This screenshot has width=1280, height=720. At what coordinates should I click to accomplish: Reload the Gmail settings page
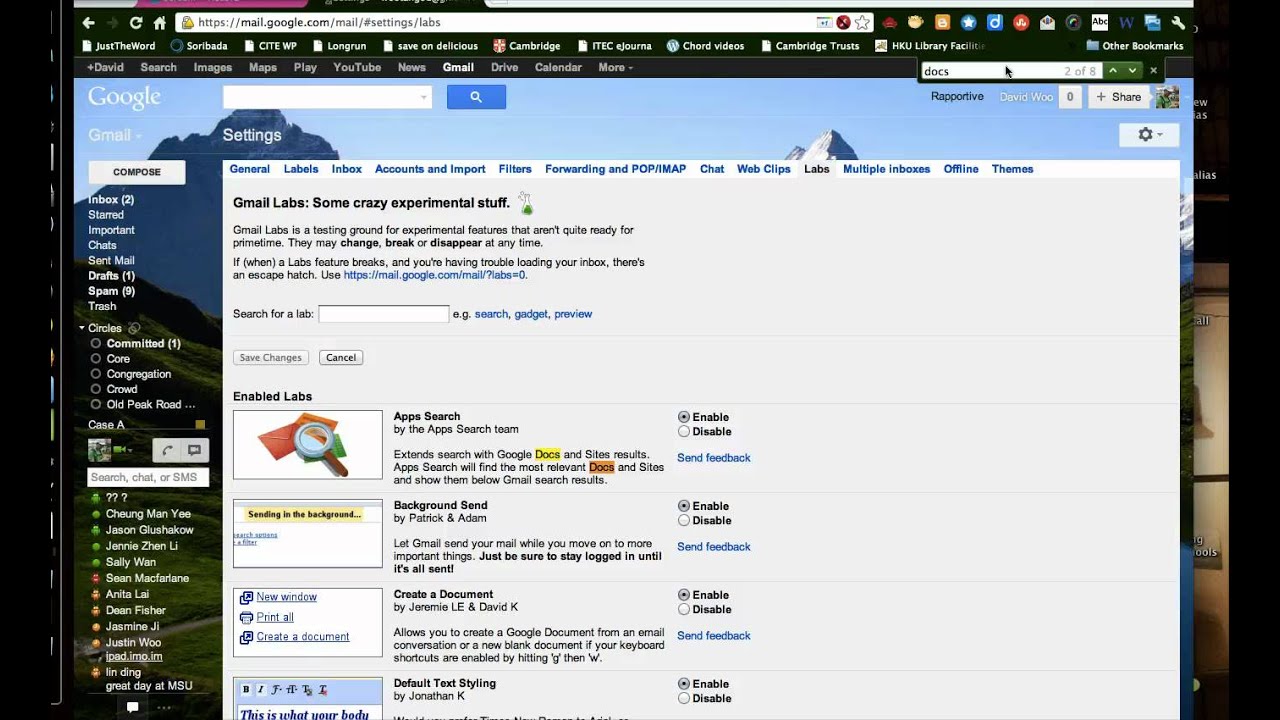point(136,22)
